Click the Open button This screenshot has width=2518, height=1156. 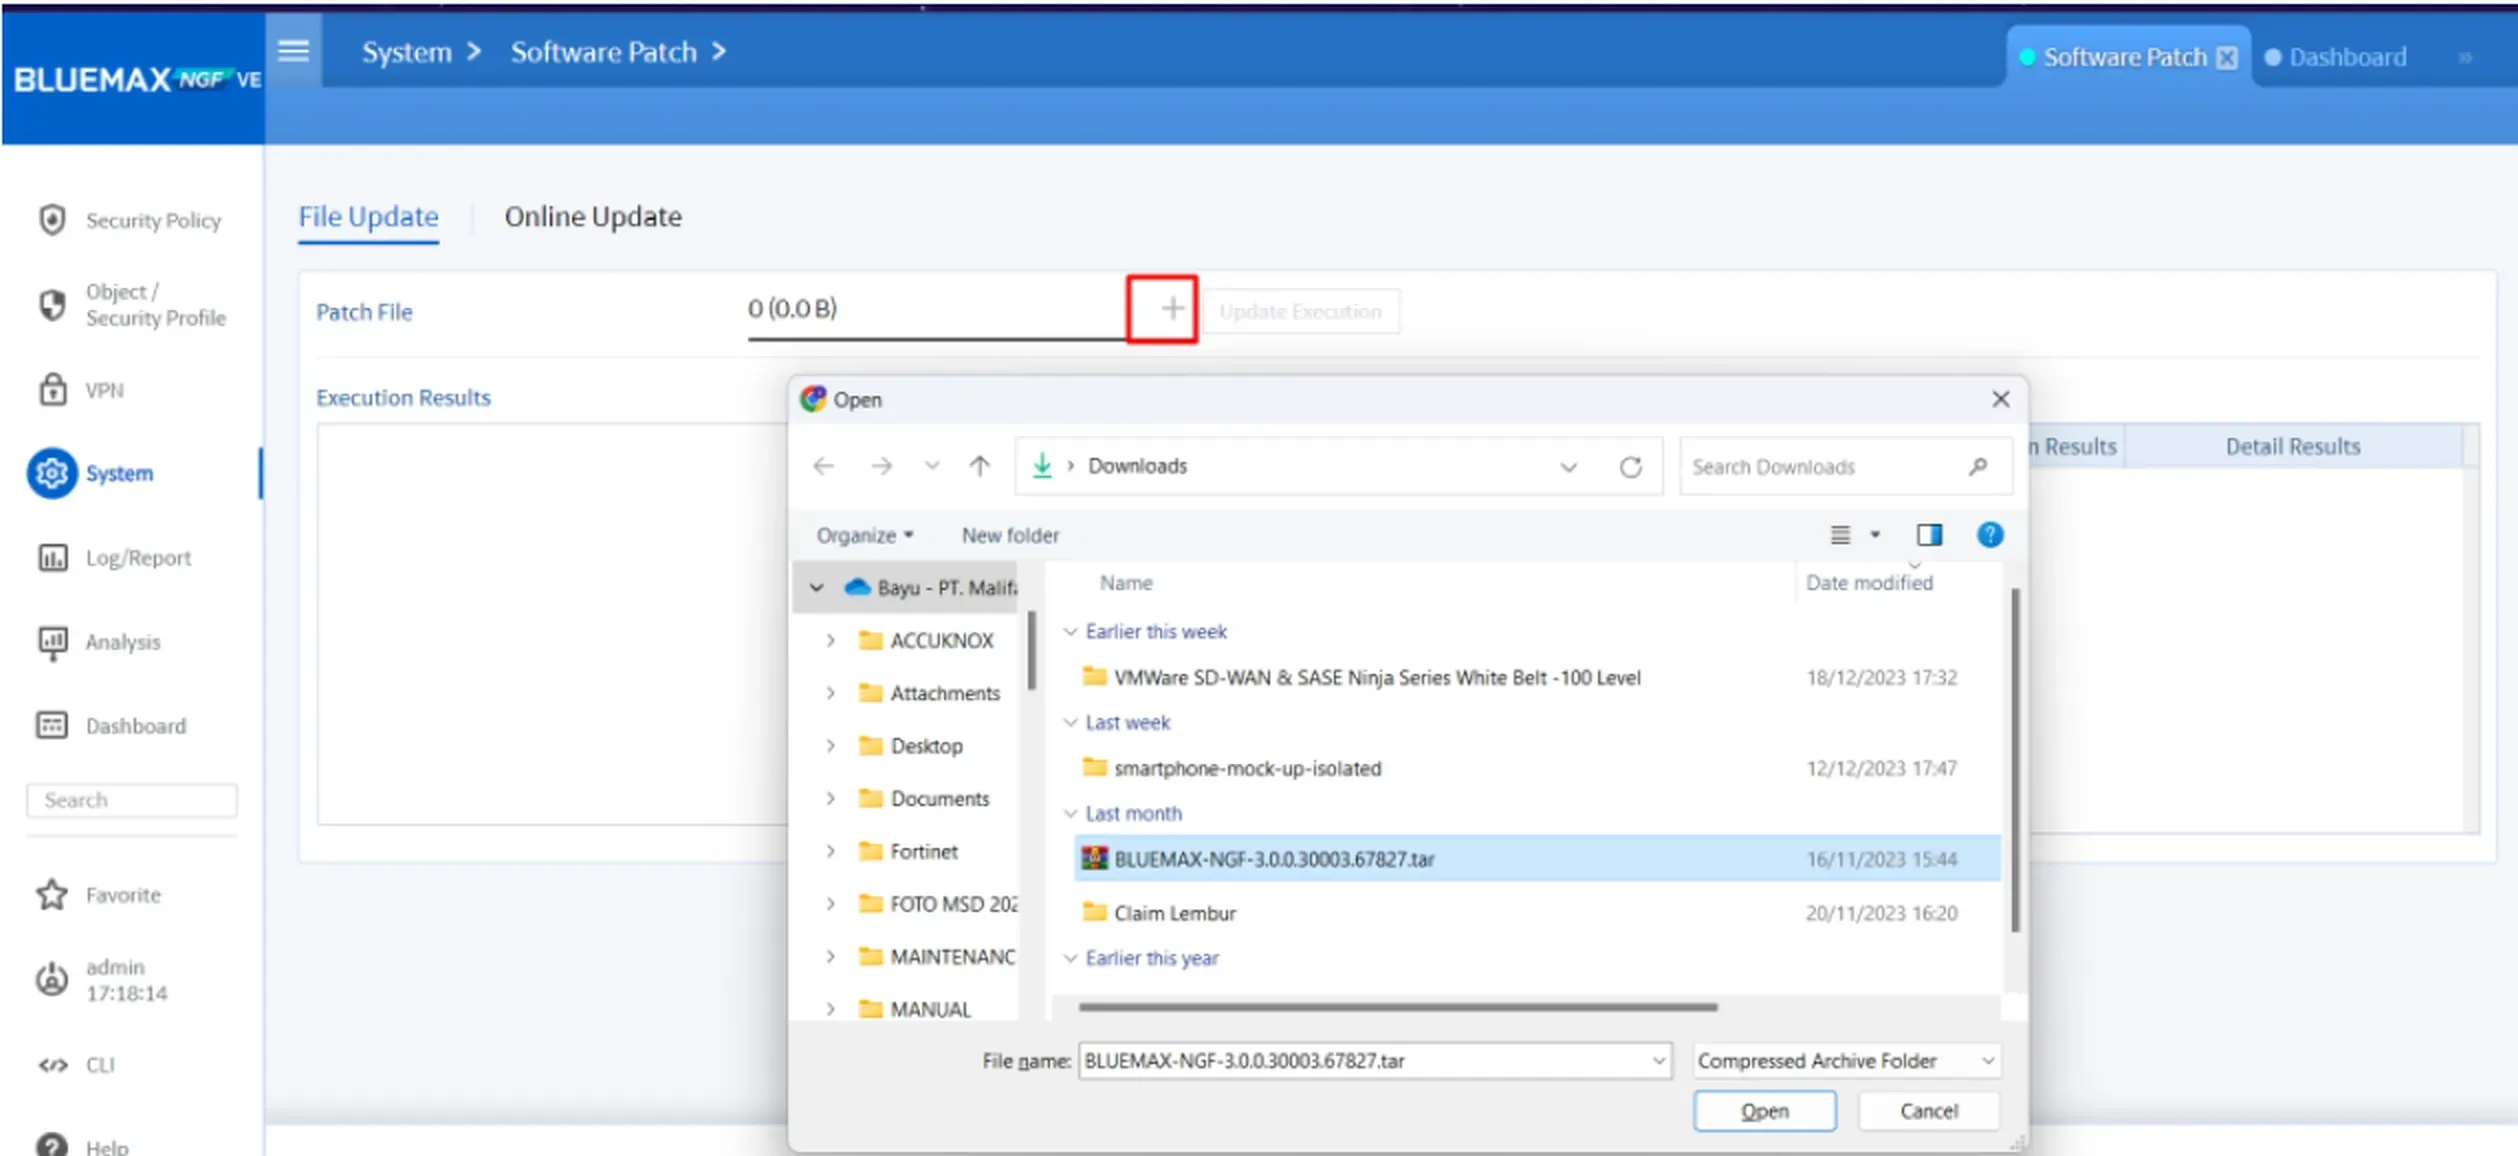tap(1765, 1111)
